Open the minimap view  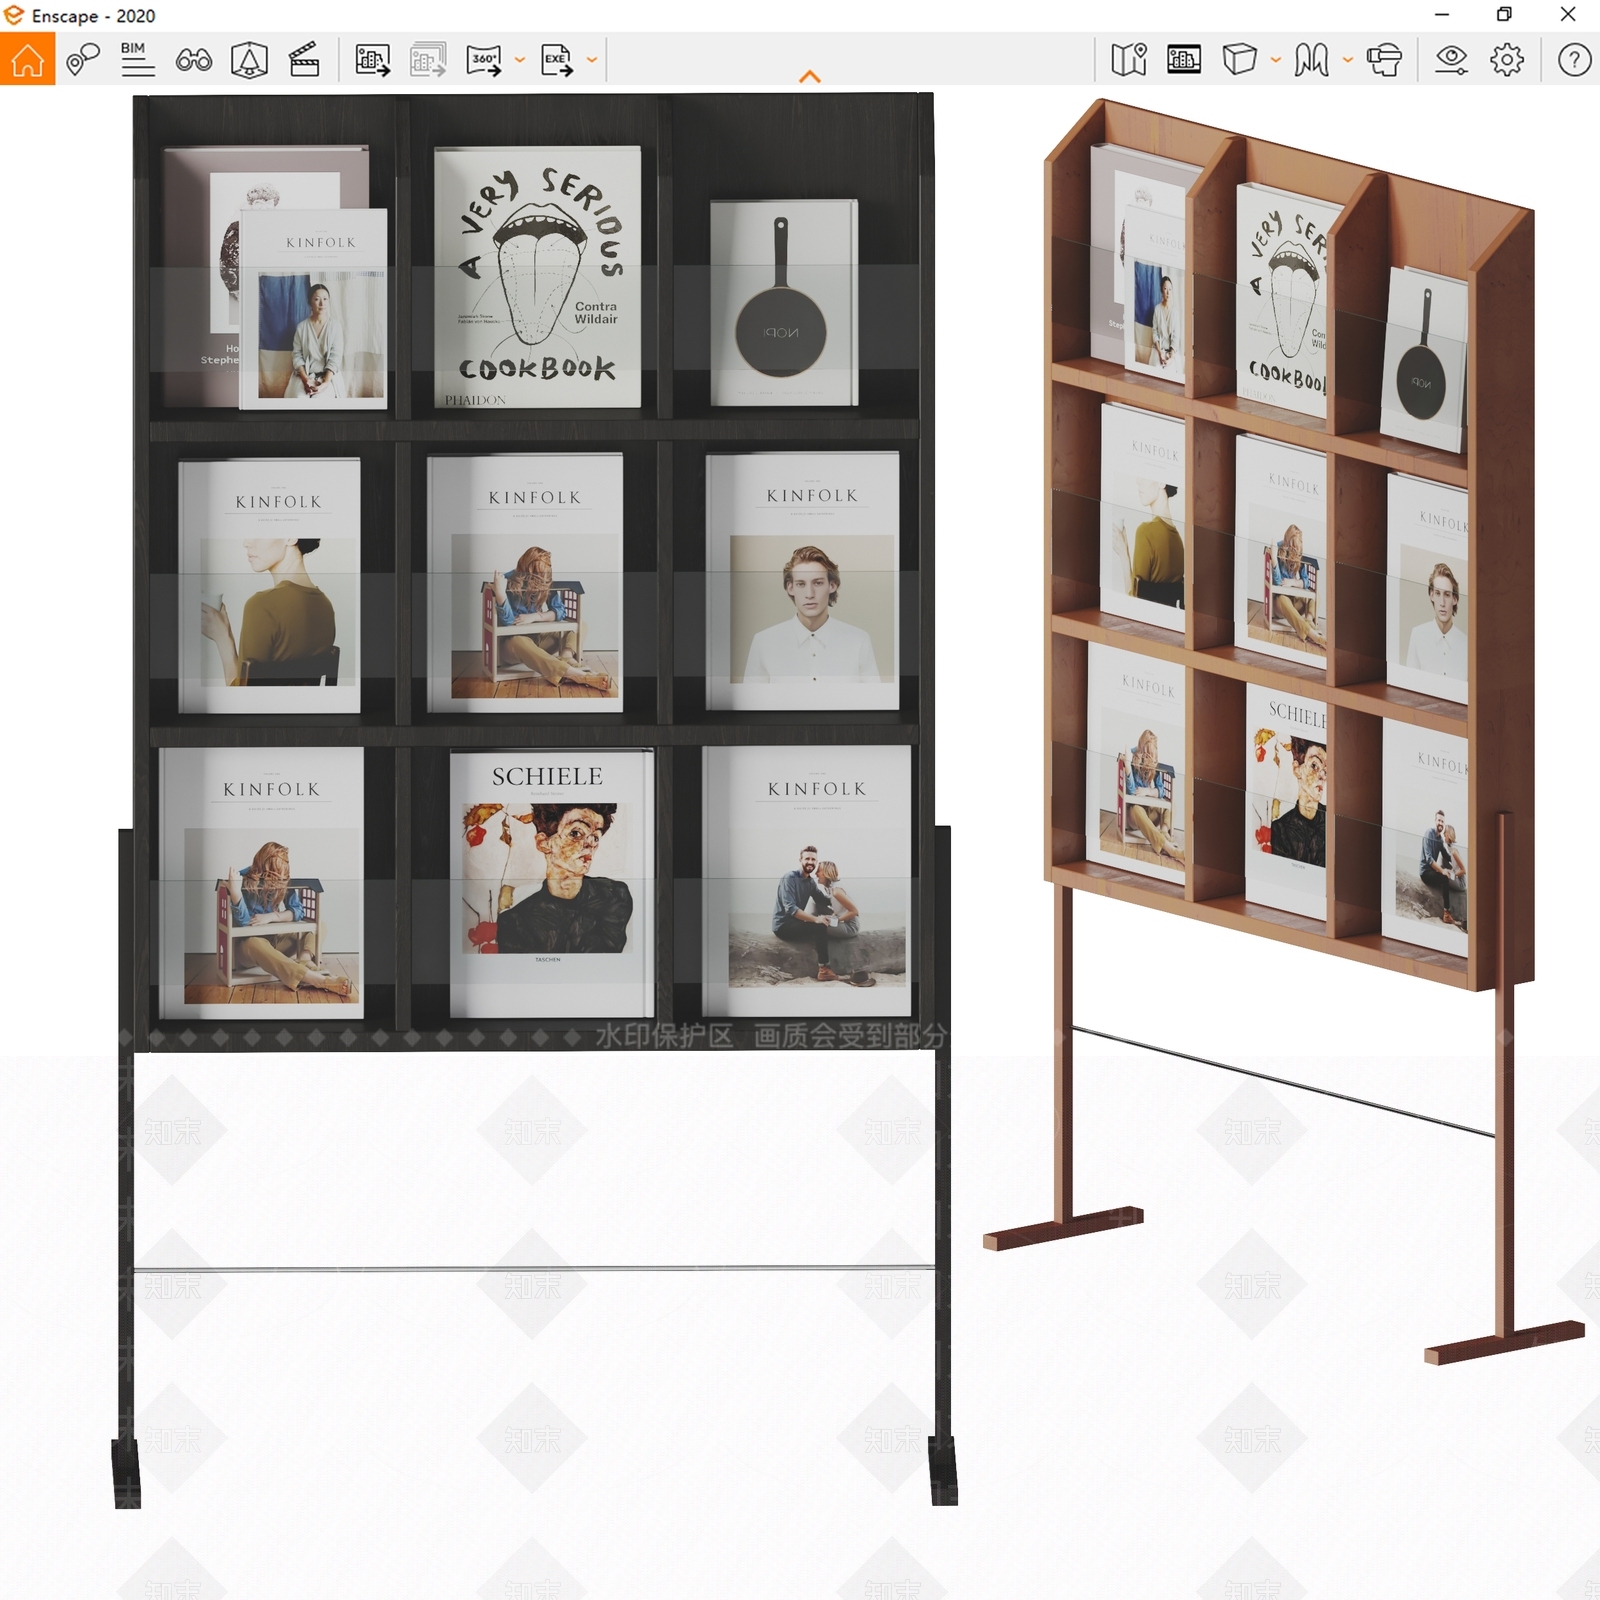pos(1129,60)
